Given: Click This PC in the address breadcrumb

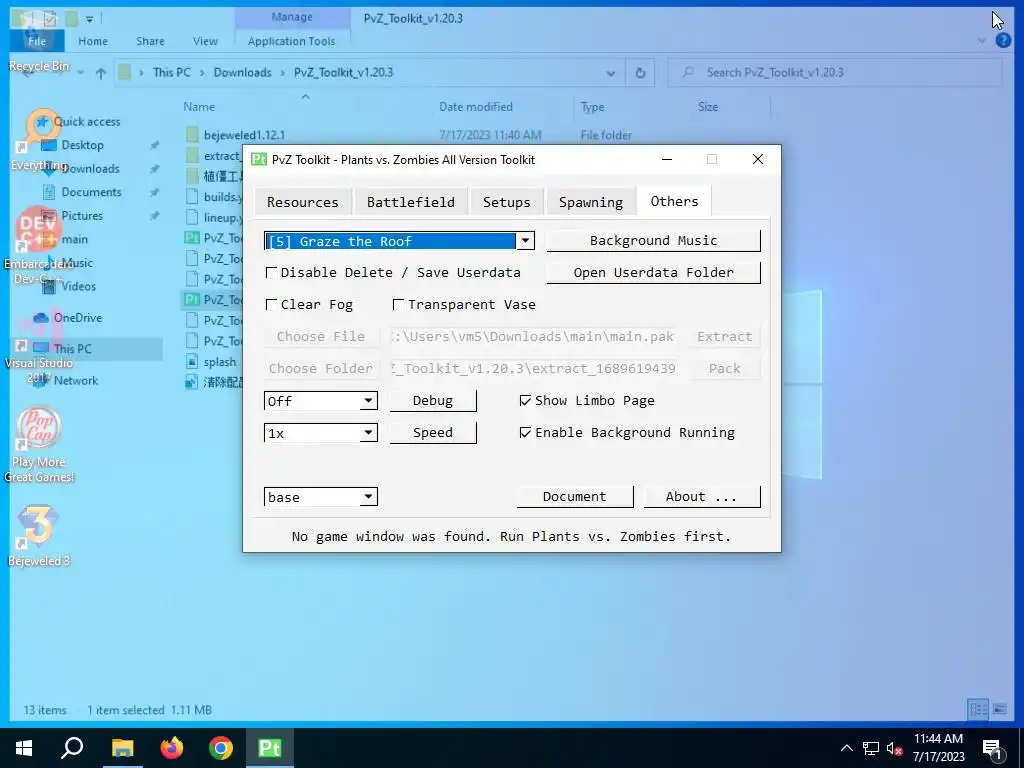Looking at the screenshot, I should (172, 72).
